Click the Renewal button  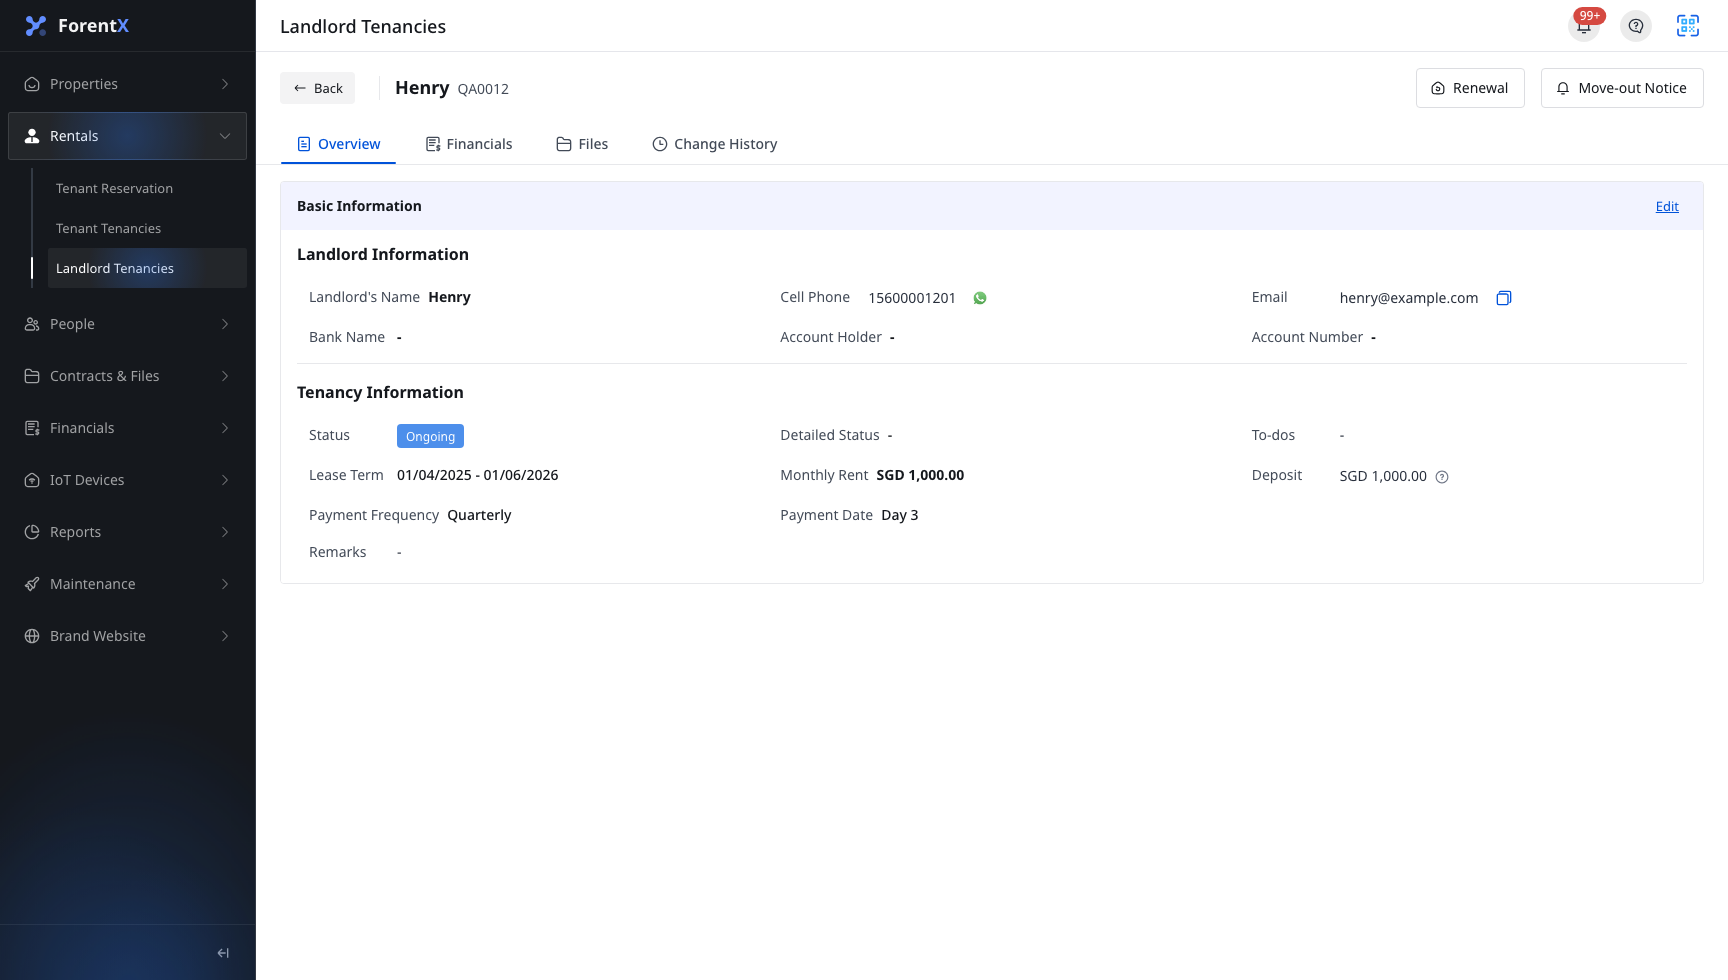pyautogui.click(x=1470, y=88)
